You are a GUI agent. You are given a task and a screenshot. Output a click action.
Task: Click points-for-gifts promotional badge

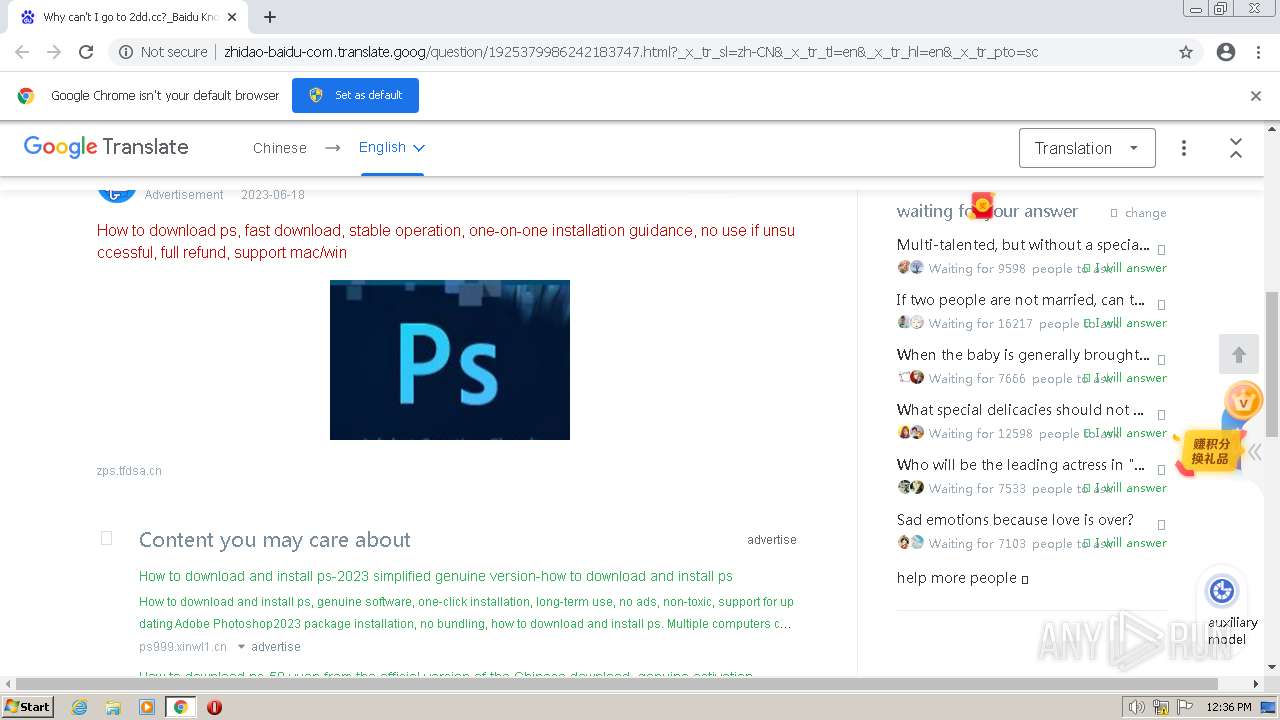click(x=1210, y=452)
